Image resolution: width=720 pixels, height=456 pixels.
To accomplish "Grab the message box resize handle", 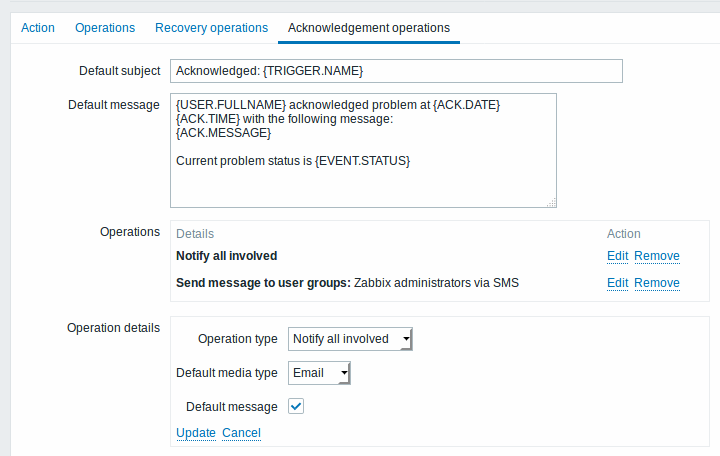I will (x=551, y=203).
